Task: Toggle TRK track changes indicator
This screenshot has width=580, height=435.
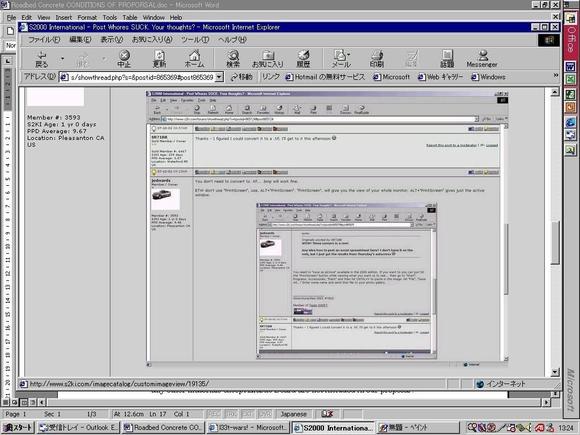Action: (231, 414)
